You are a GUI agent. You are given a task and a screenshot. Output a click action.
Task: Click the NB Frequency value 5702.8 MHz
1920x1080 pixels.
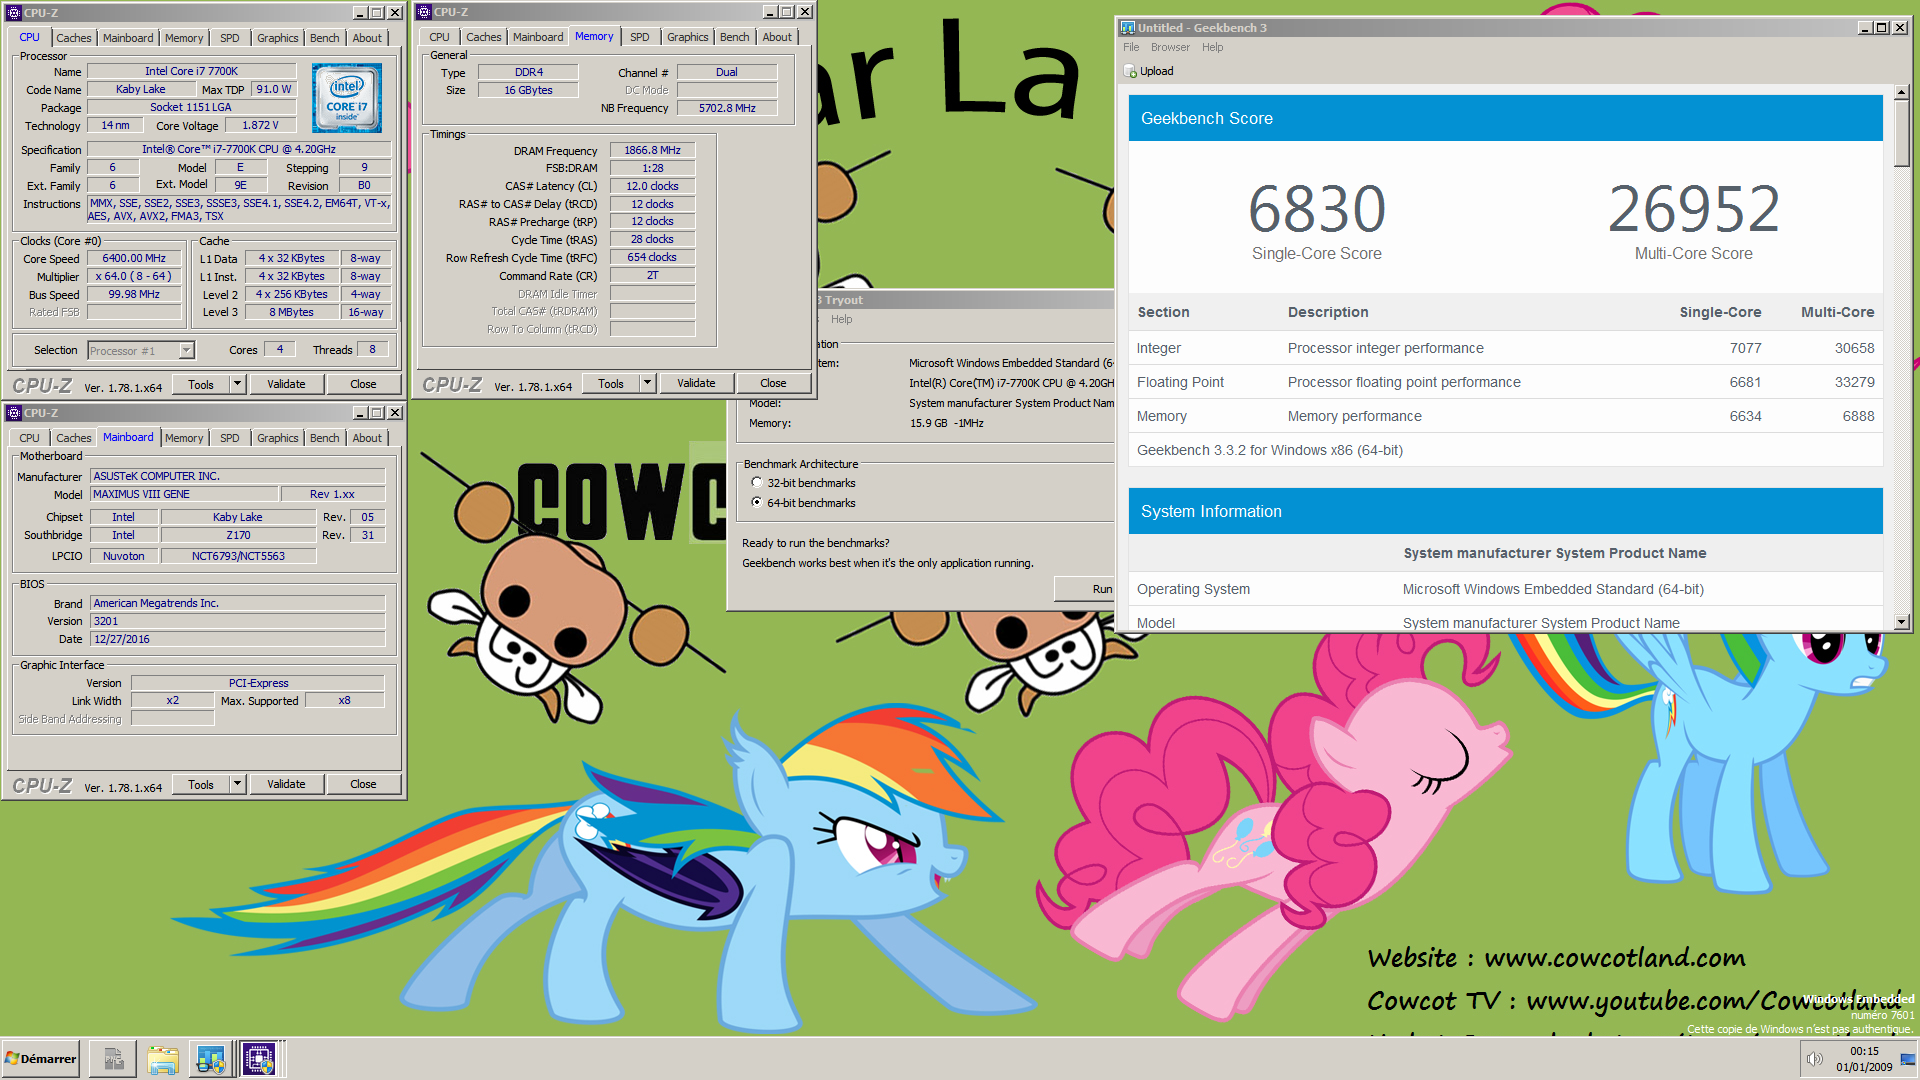click(x=727, y=108)
